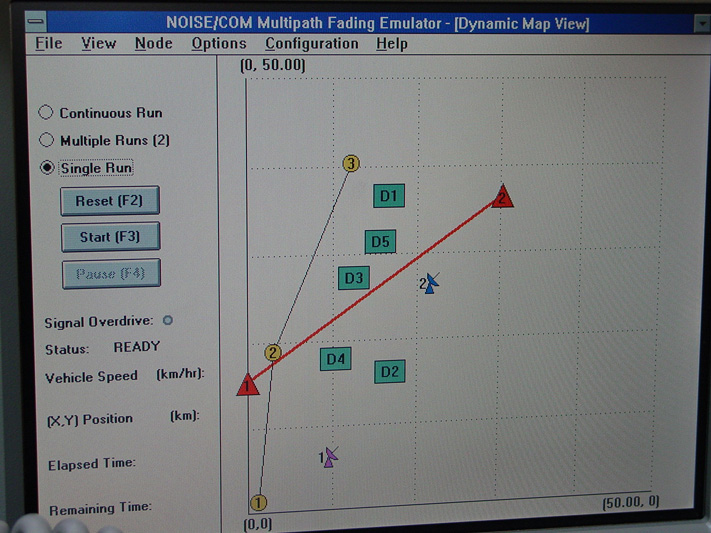Select the Continuous Run radio button
The height and width of the screenshot is (533, 711).
tap(46, 112)
